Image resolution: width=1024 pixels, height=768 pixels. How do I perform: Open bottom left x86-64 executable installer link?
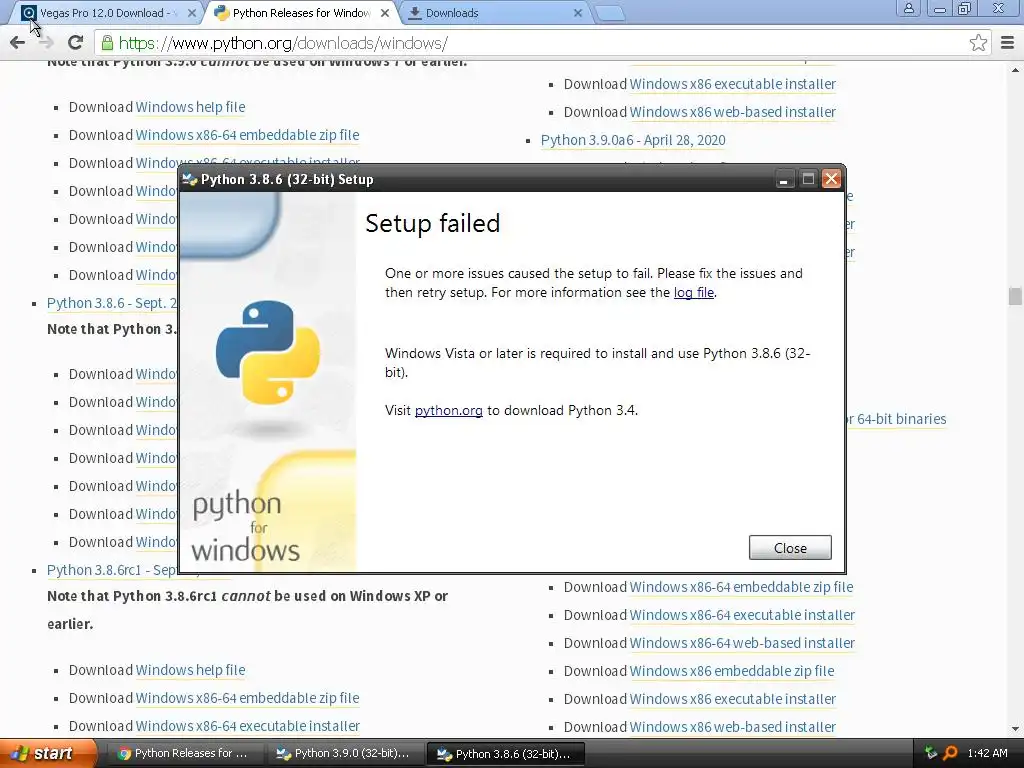tap(248, 726)
